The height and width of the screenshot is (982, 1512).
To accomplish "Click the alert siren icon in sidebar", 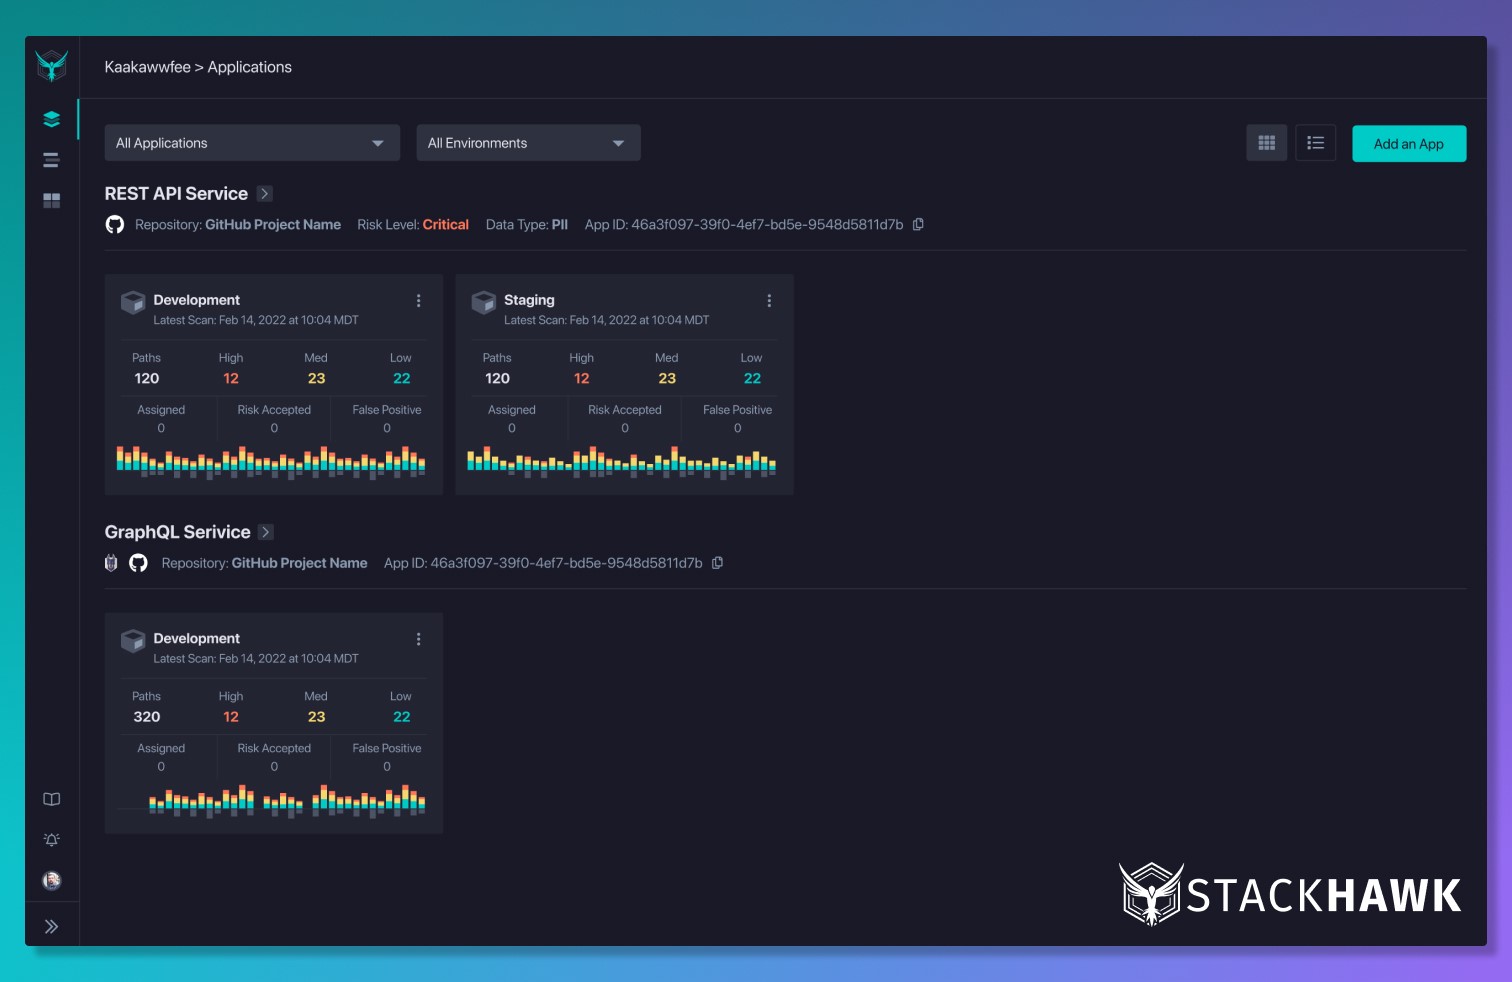I will click(x=52, y=840).
